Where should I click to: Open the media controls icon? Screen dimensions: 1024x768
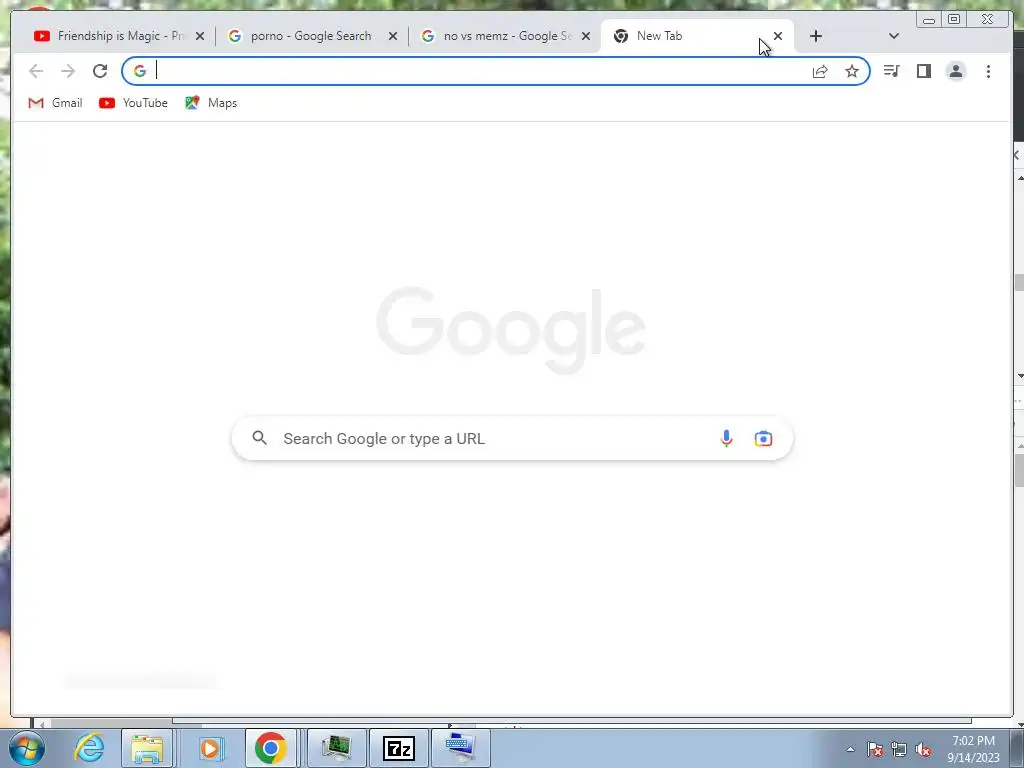(x=891, y=71)
